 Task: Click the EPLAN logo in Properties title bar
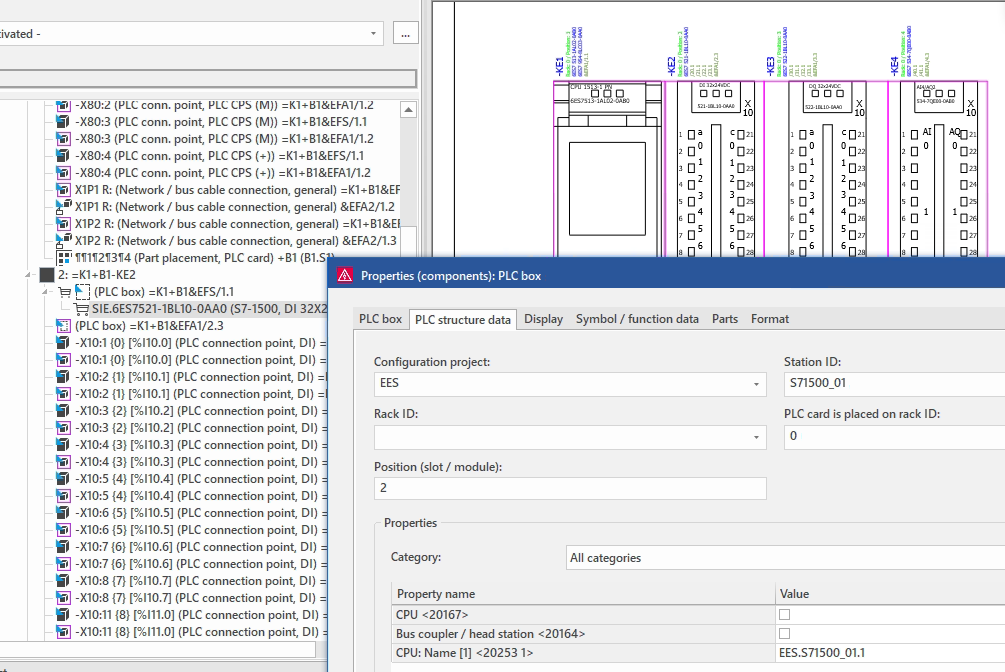(345, 276)
